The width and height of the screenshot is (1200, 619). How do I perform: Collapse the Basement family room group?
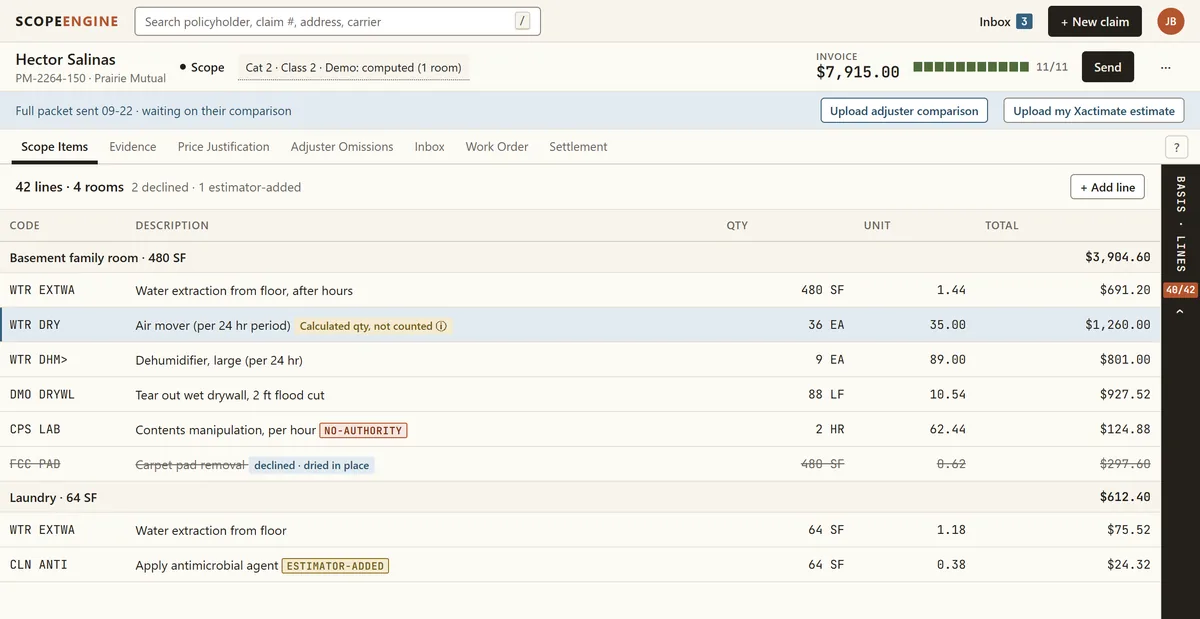pyautogui.click(x=580, y=257)
